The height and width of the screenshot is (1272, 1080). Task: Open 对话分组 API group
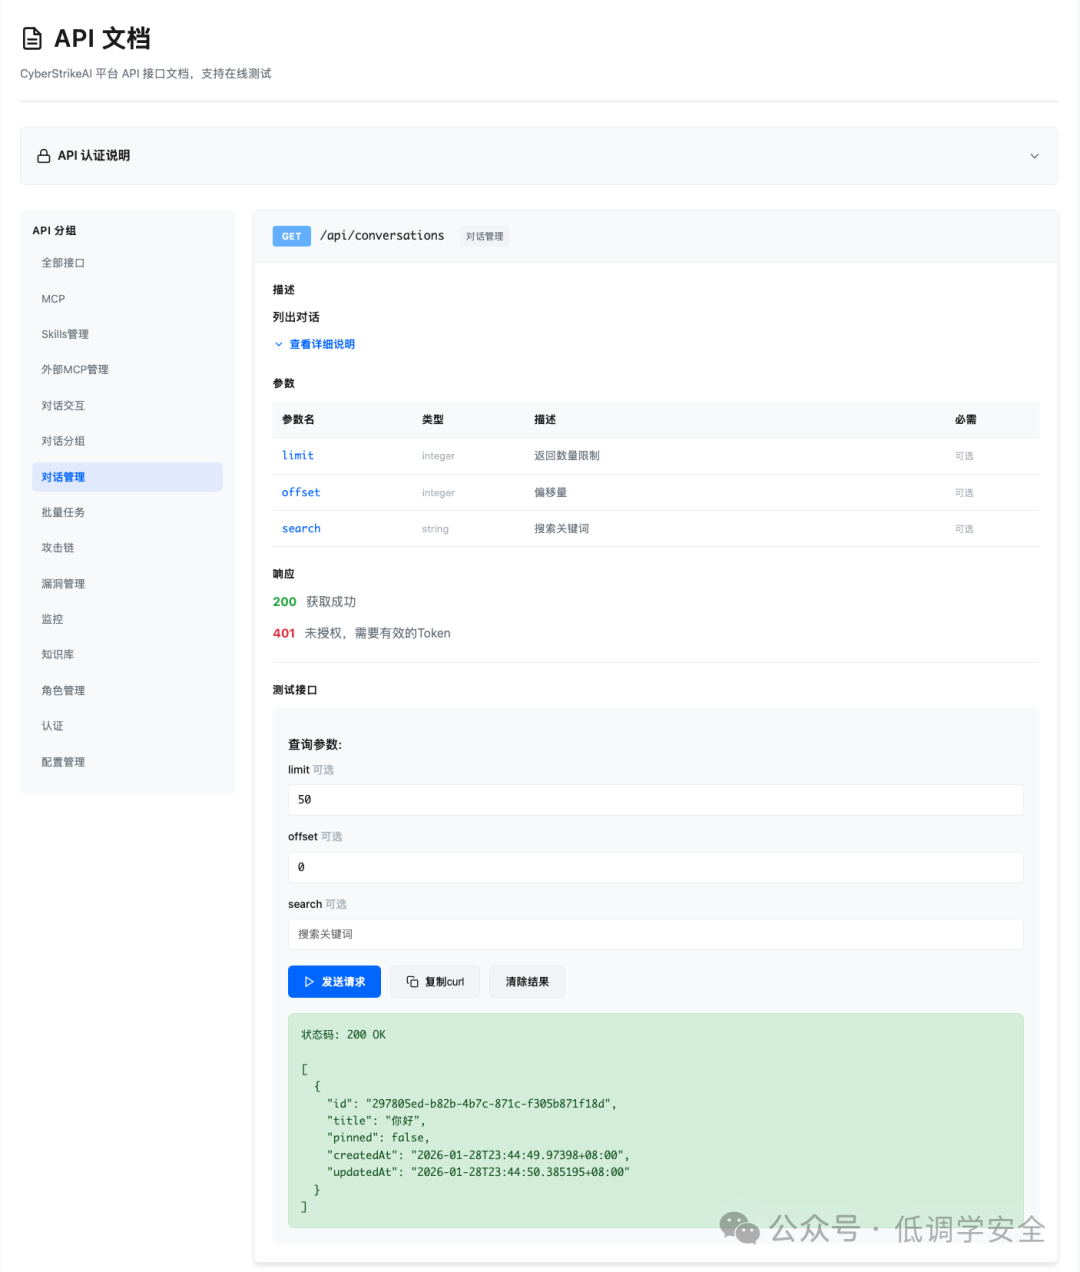[x=127, y=441]
